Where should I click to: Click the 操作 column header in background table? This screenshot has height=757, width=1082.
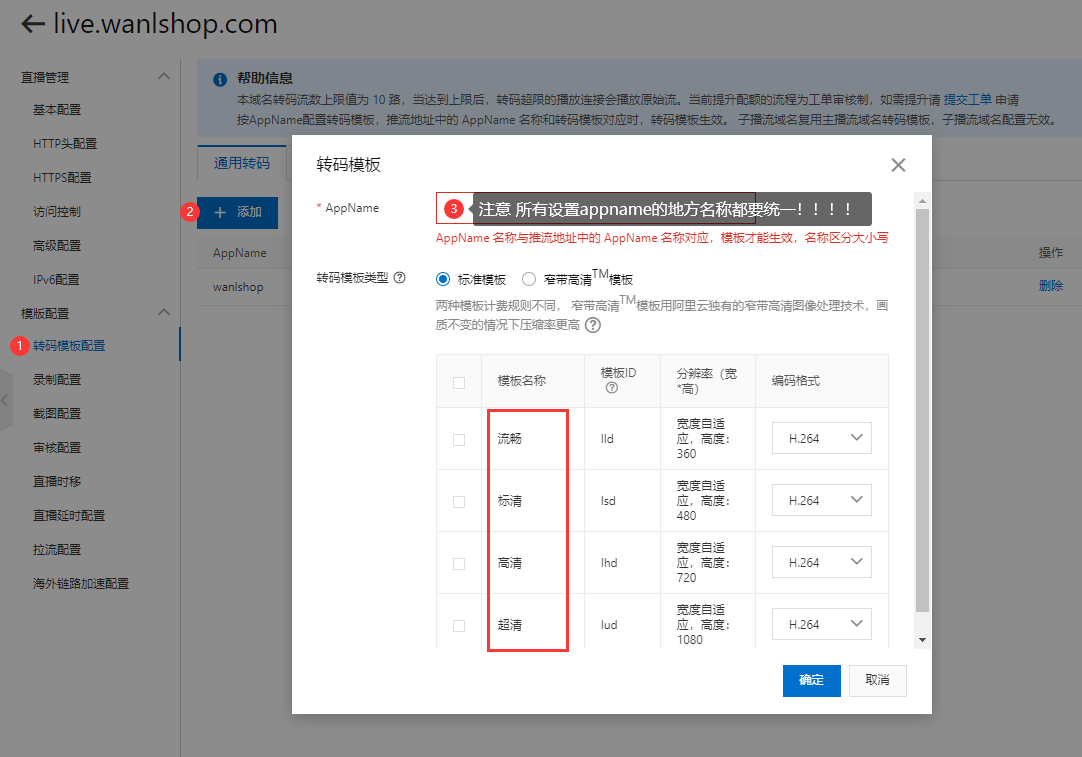1051,253
